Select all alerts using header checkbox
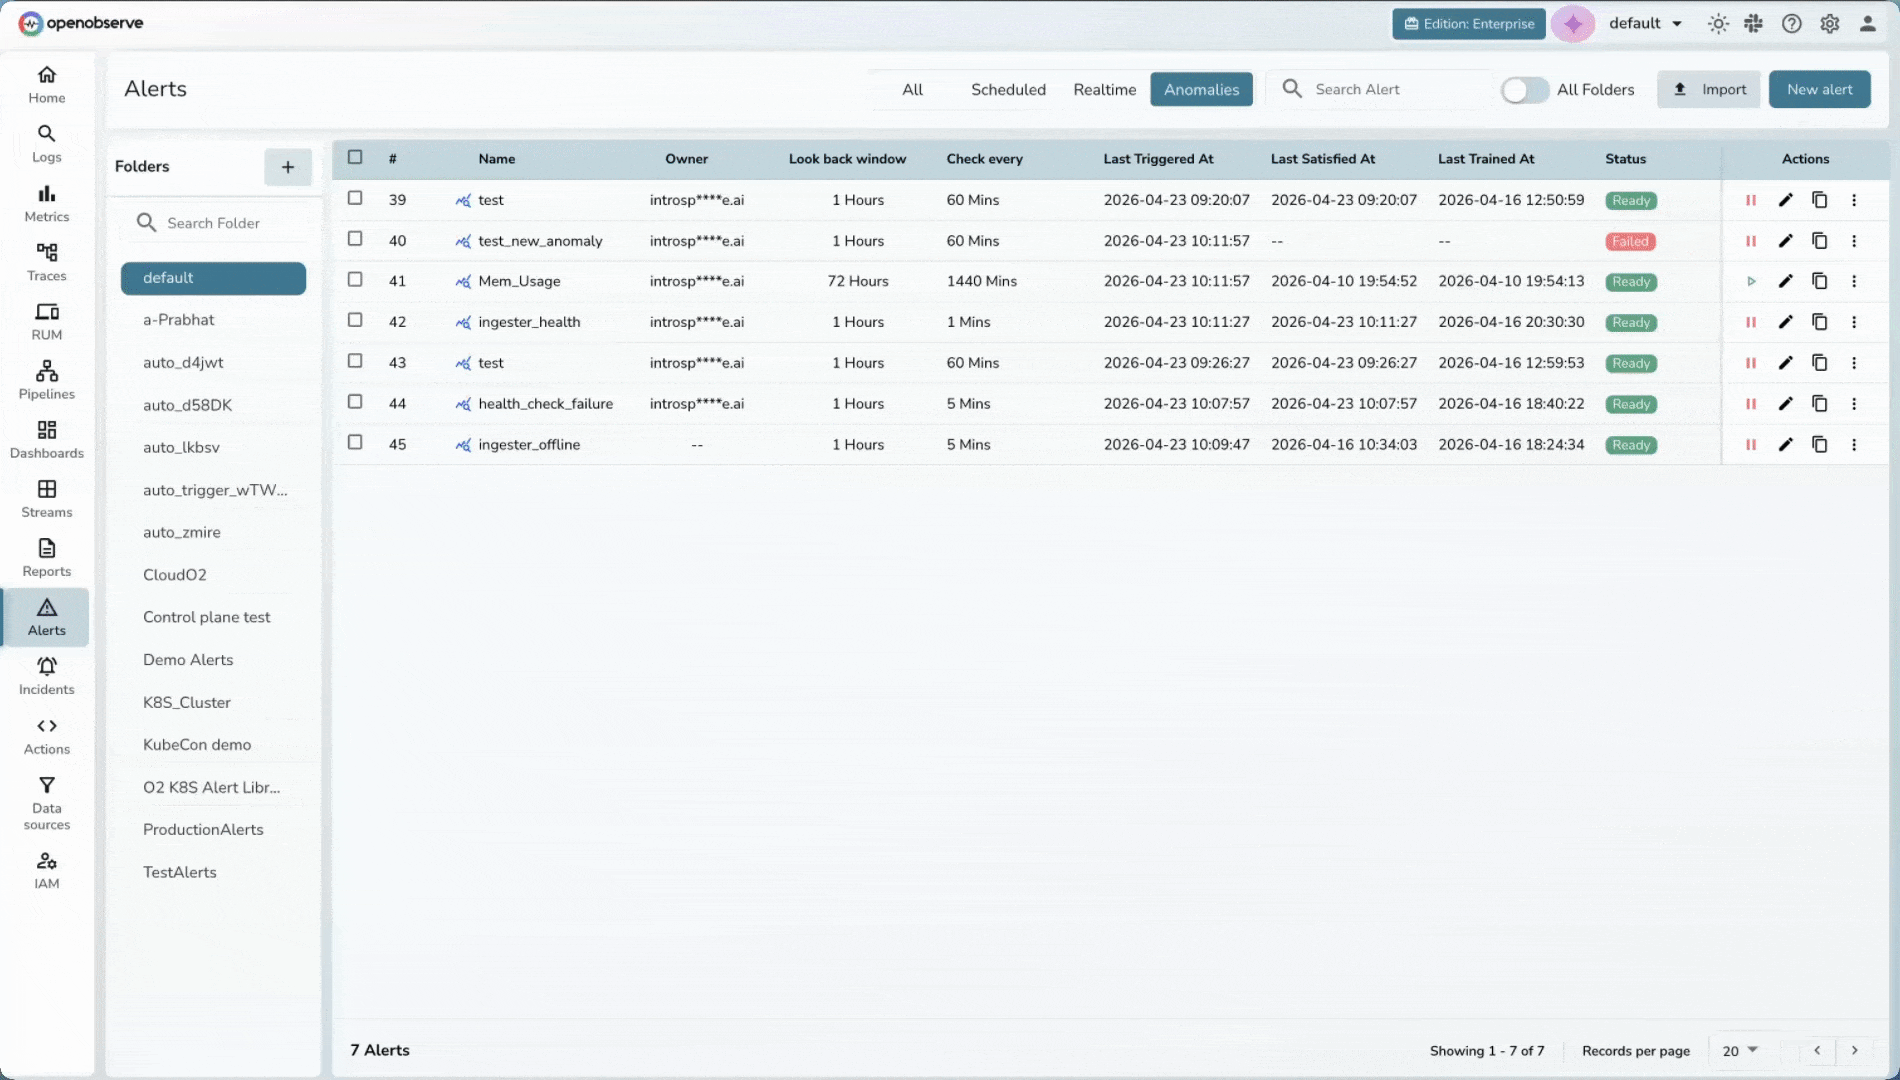Screen dimensions: 1900x1080 click(355, 157)
